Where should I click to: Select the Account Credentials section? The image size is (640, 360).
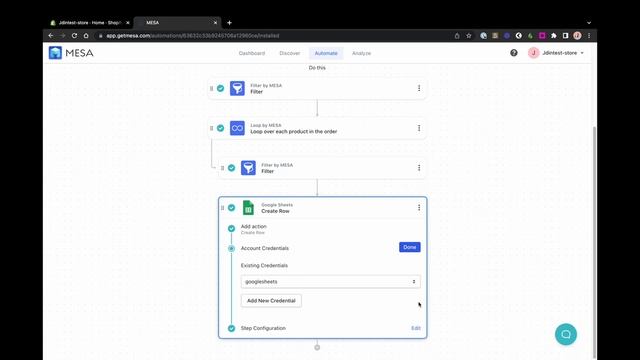click(x=264, y=248)
